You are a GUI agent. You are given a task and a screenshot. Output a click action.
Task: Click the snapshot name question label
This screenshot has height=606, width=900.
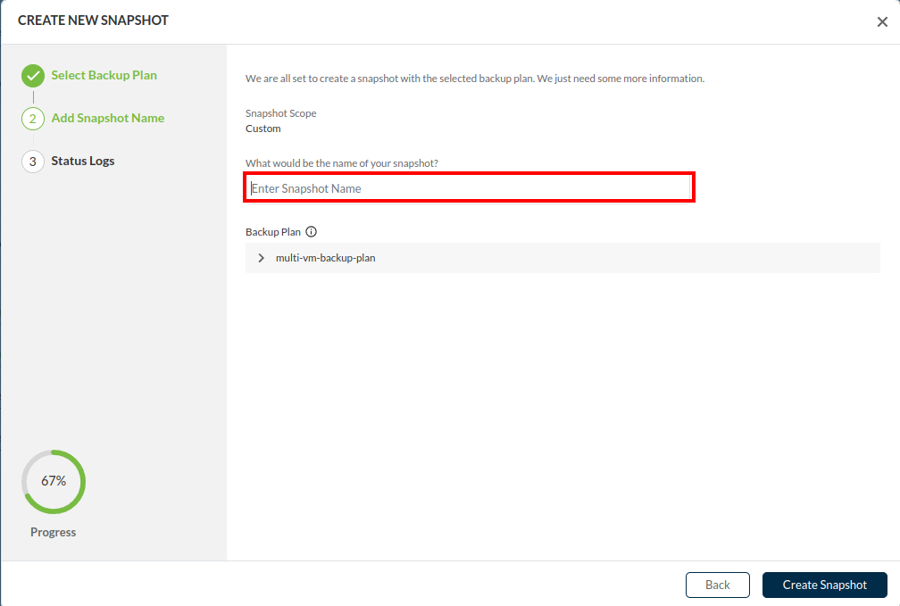(342, 163)
